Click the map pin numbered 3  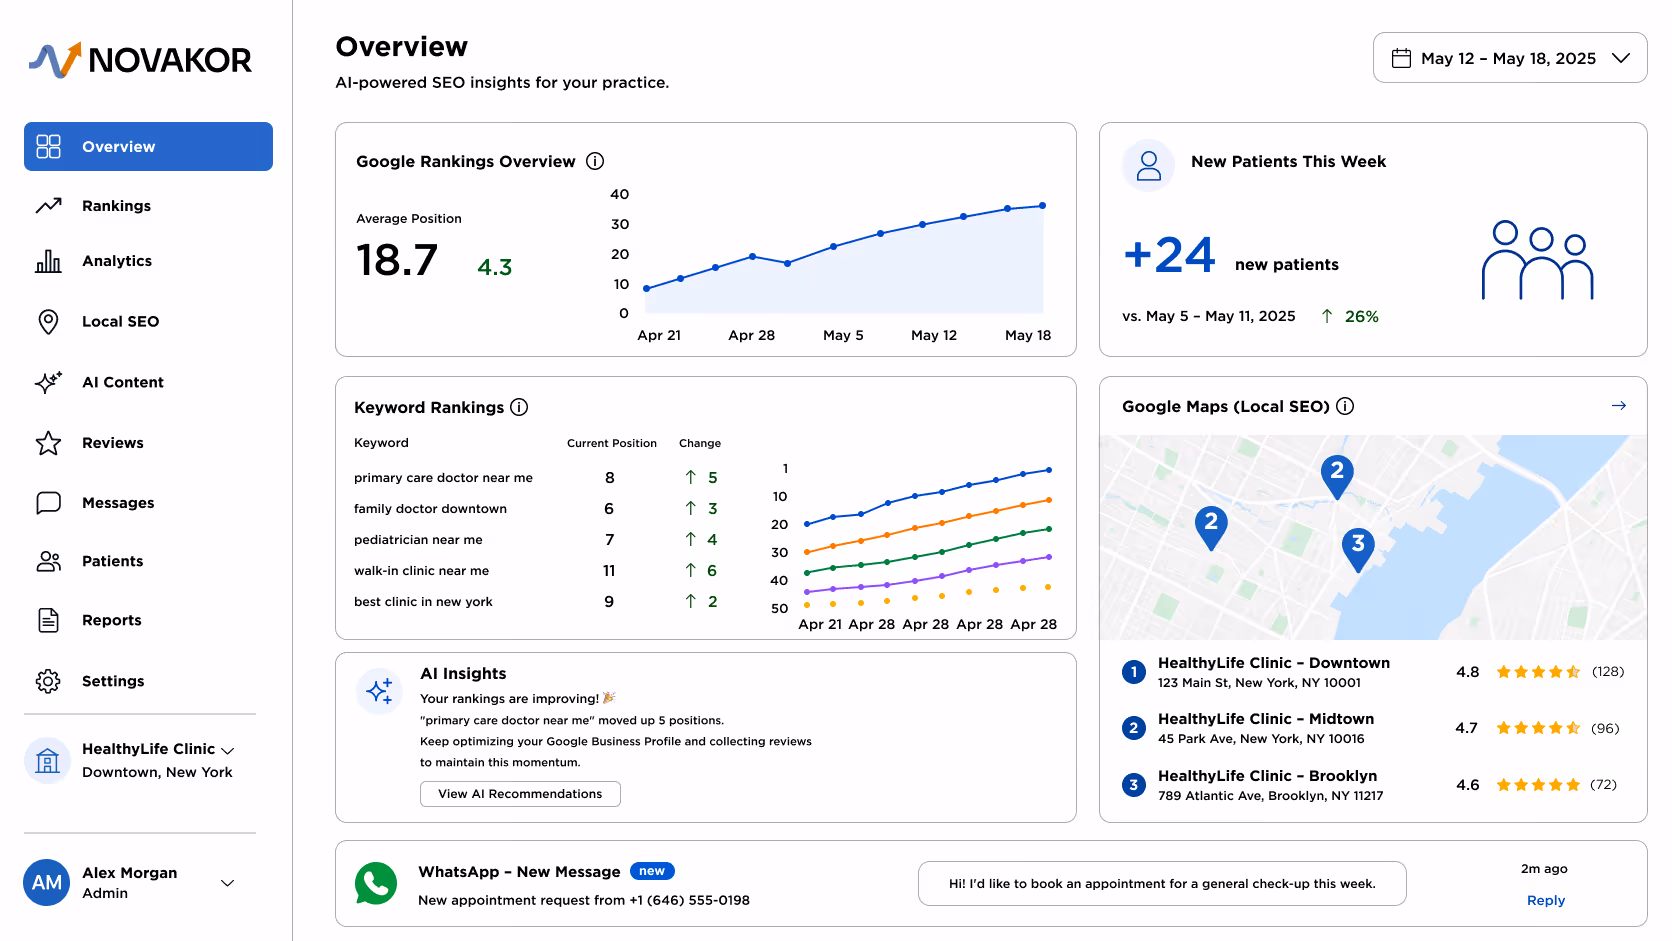[1358, 550]
